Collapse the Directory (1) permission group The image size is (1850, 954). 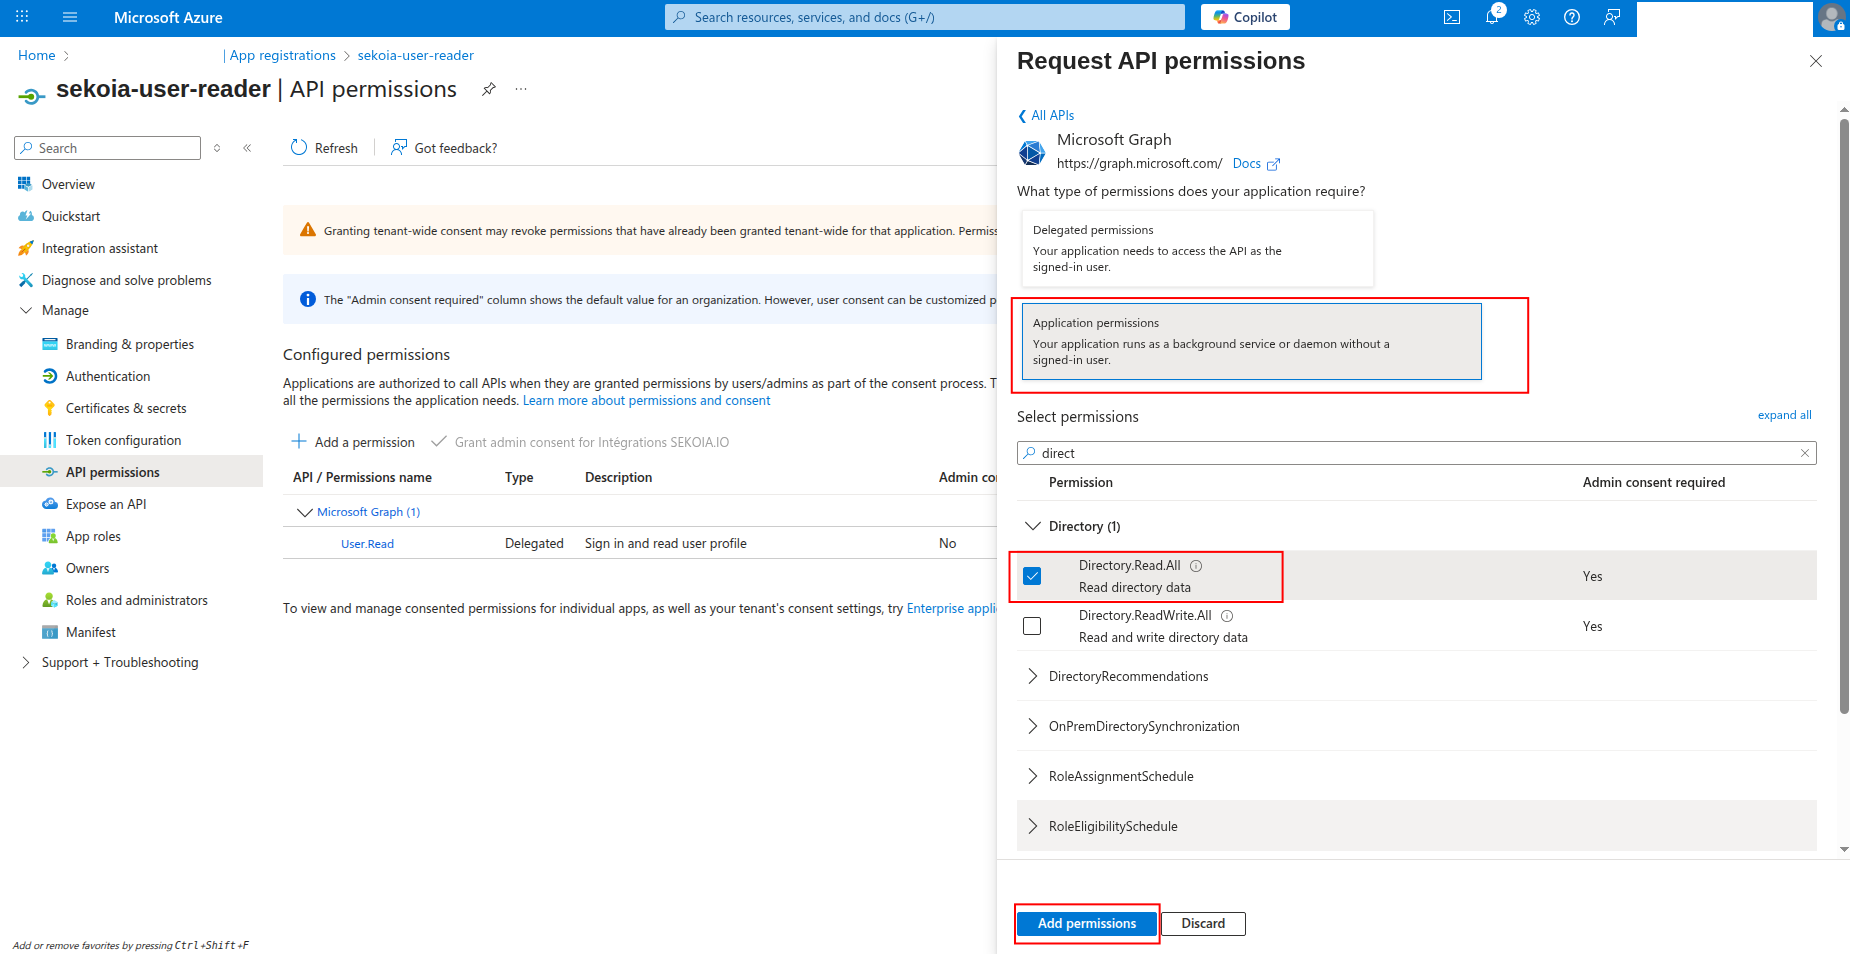point(1032,525)
